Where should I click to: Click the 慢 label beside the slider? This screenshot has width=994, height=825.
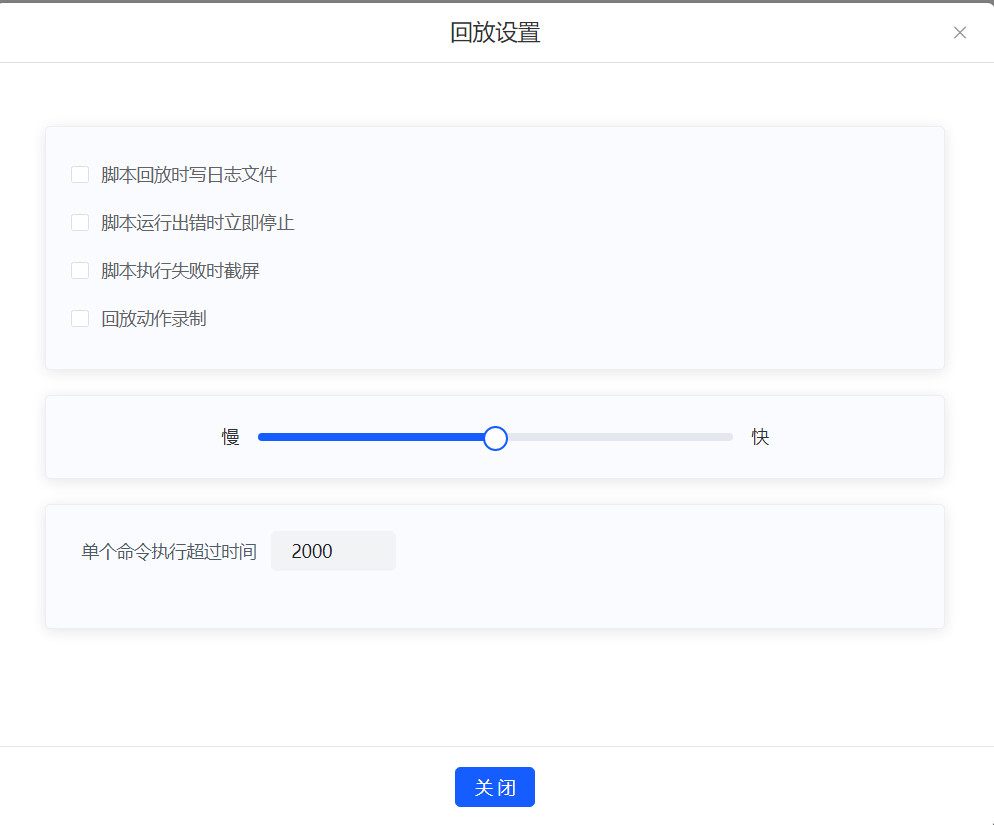[231, 437]
